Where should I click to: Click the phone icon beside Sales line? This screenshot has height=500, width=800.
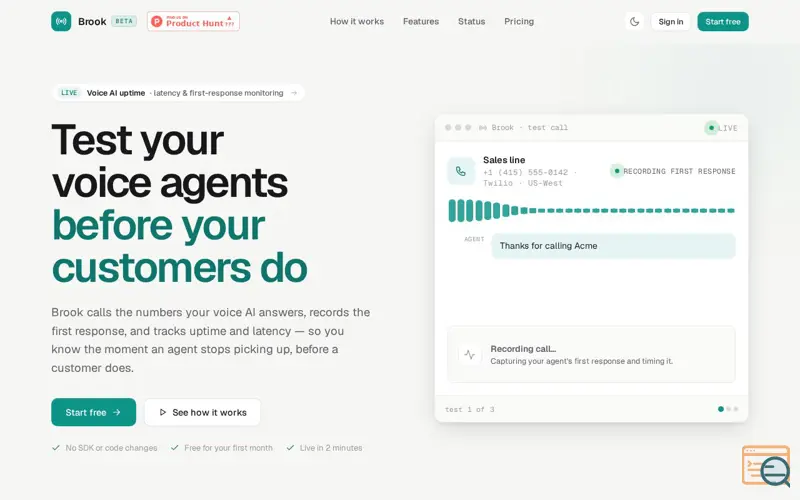[x=461, y=171]
